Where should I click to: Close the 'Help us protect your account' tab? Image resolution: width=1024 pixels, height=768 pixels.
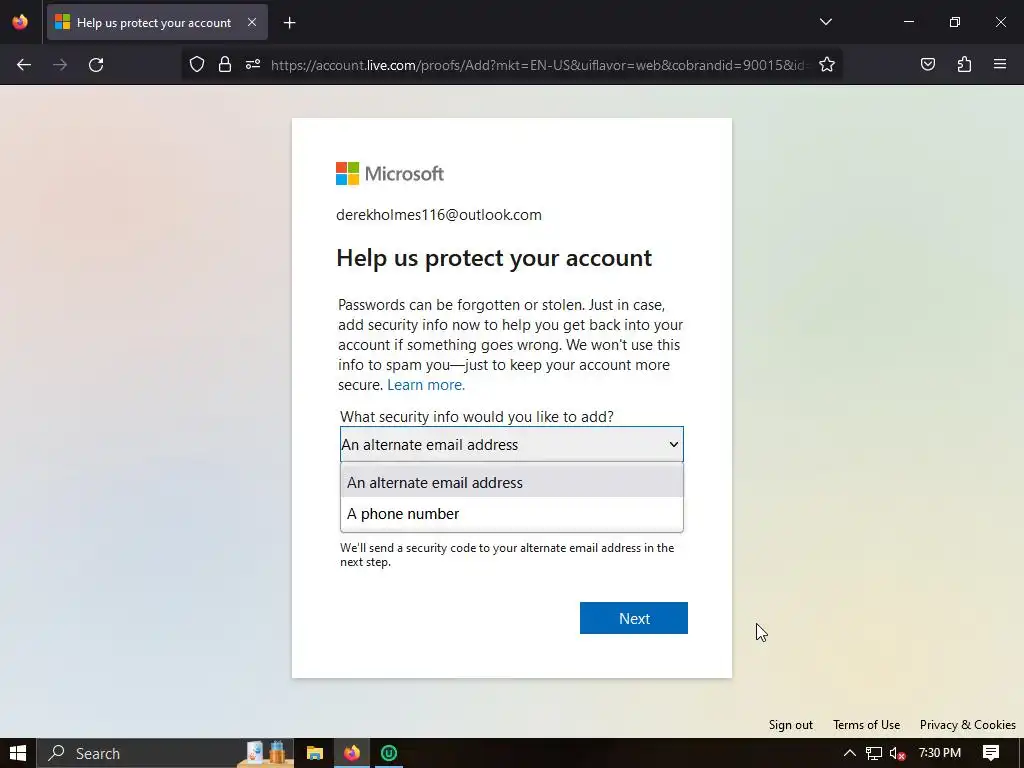252,22
